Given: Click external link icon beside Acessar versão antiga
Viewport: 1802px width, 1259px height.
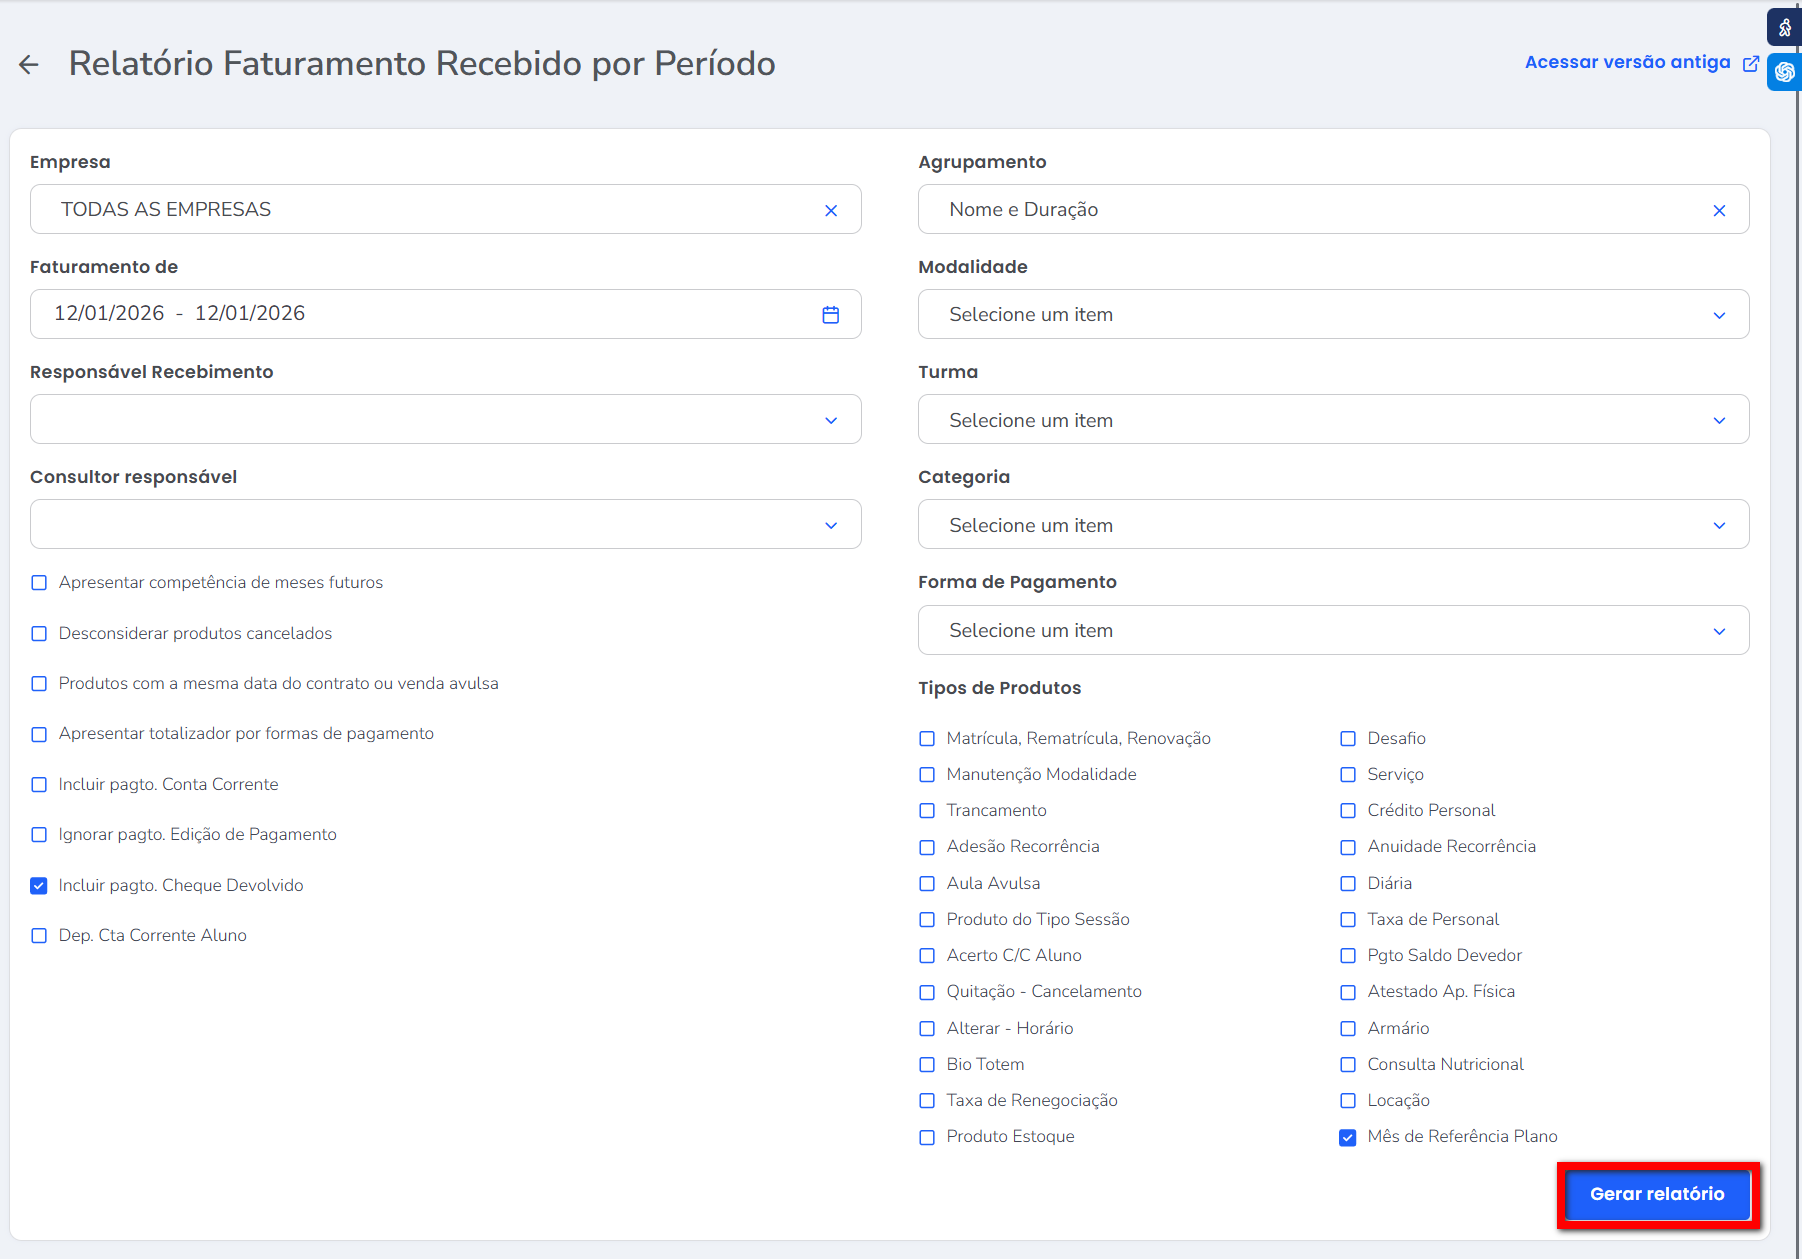Looking at the screenshot, I should point(1750,63).
